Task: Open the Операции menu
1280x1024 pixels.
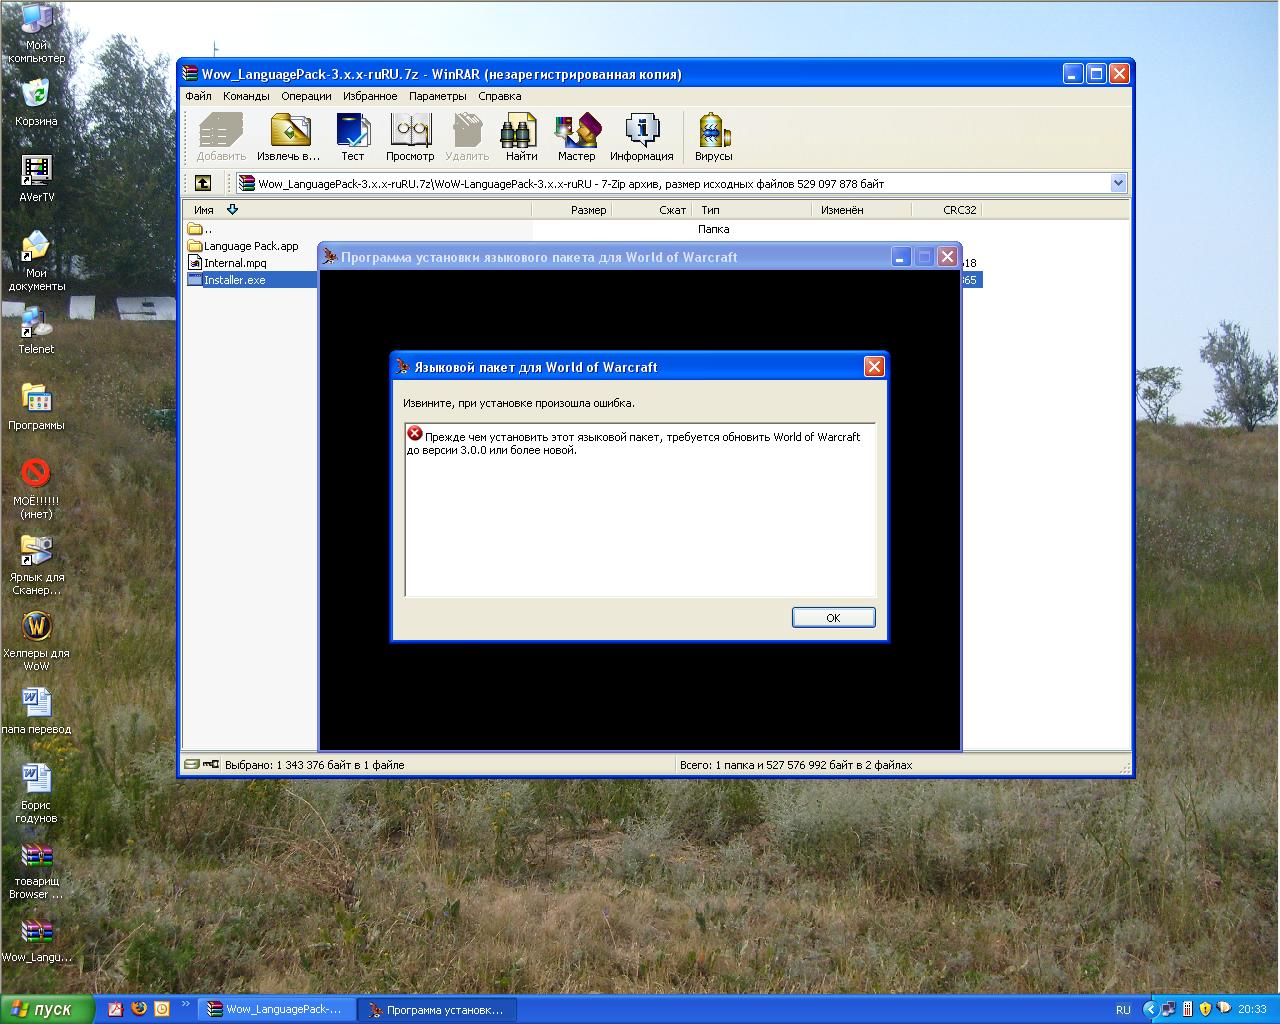Action: pos(306,96)
